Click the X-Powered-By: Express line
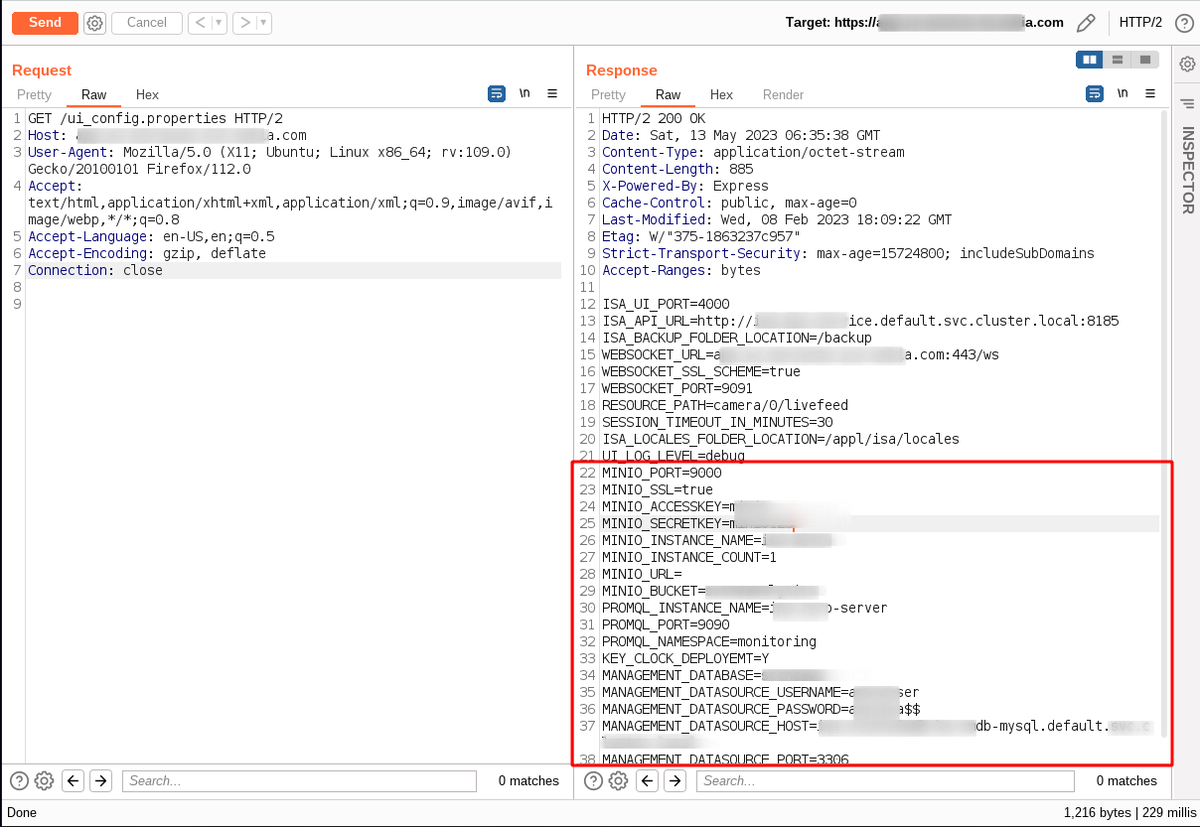 click(685, 186)
